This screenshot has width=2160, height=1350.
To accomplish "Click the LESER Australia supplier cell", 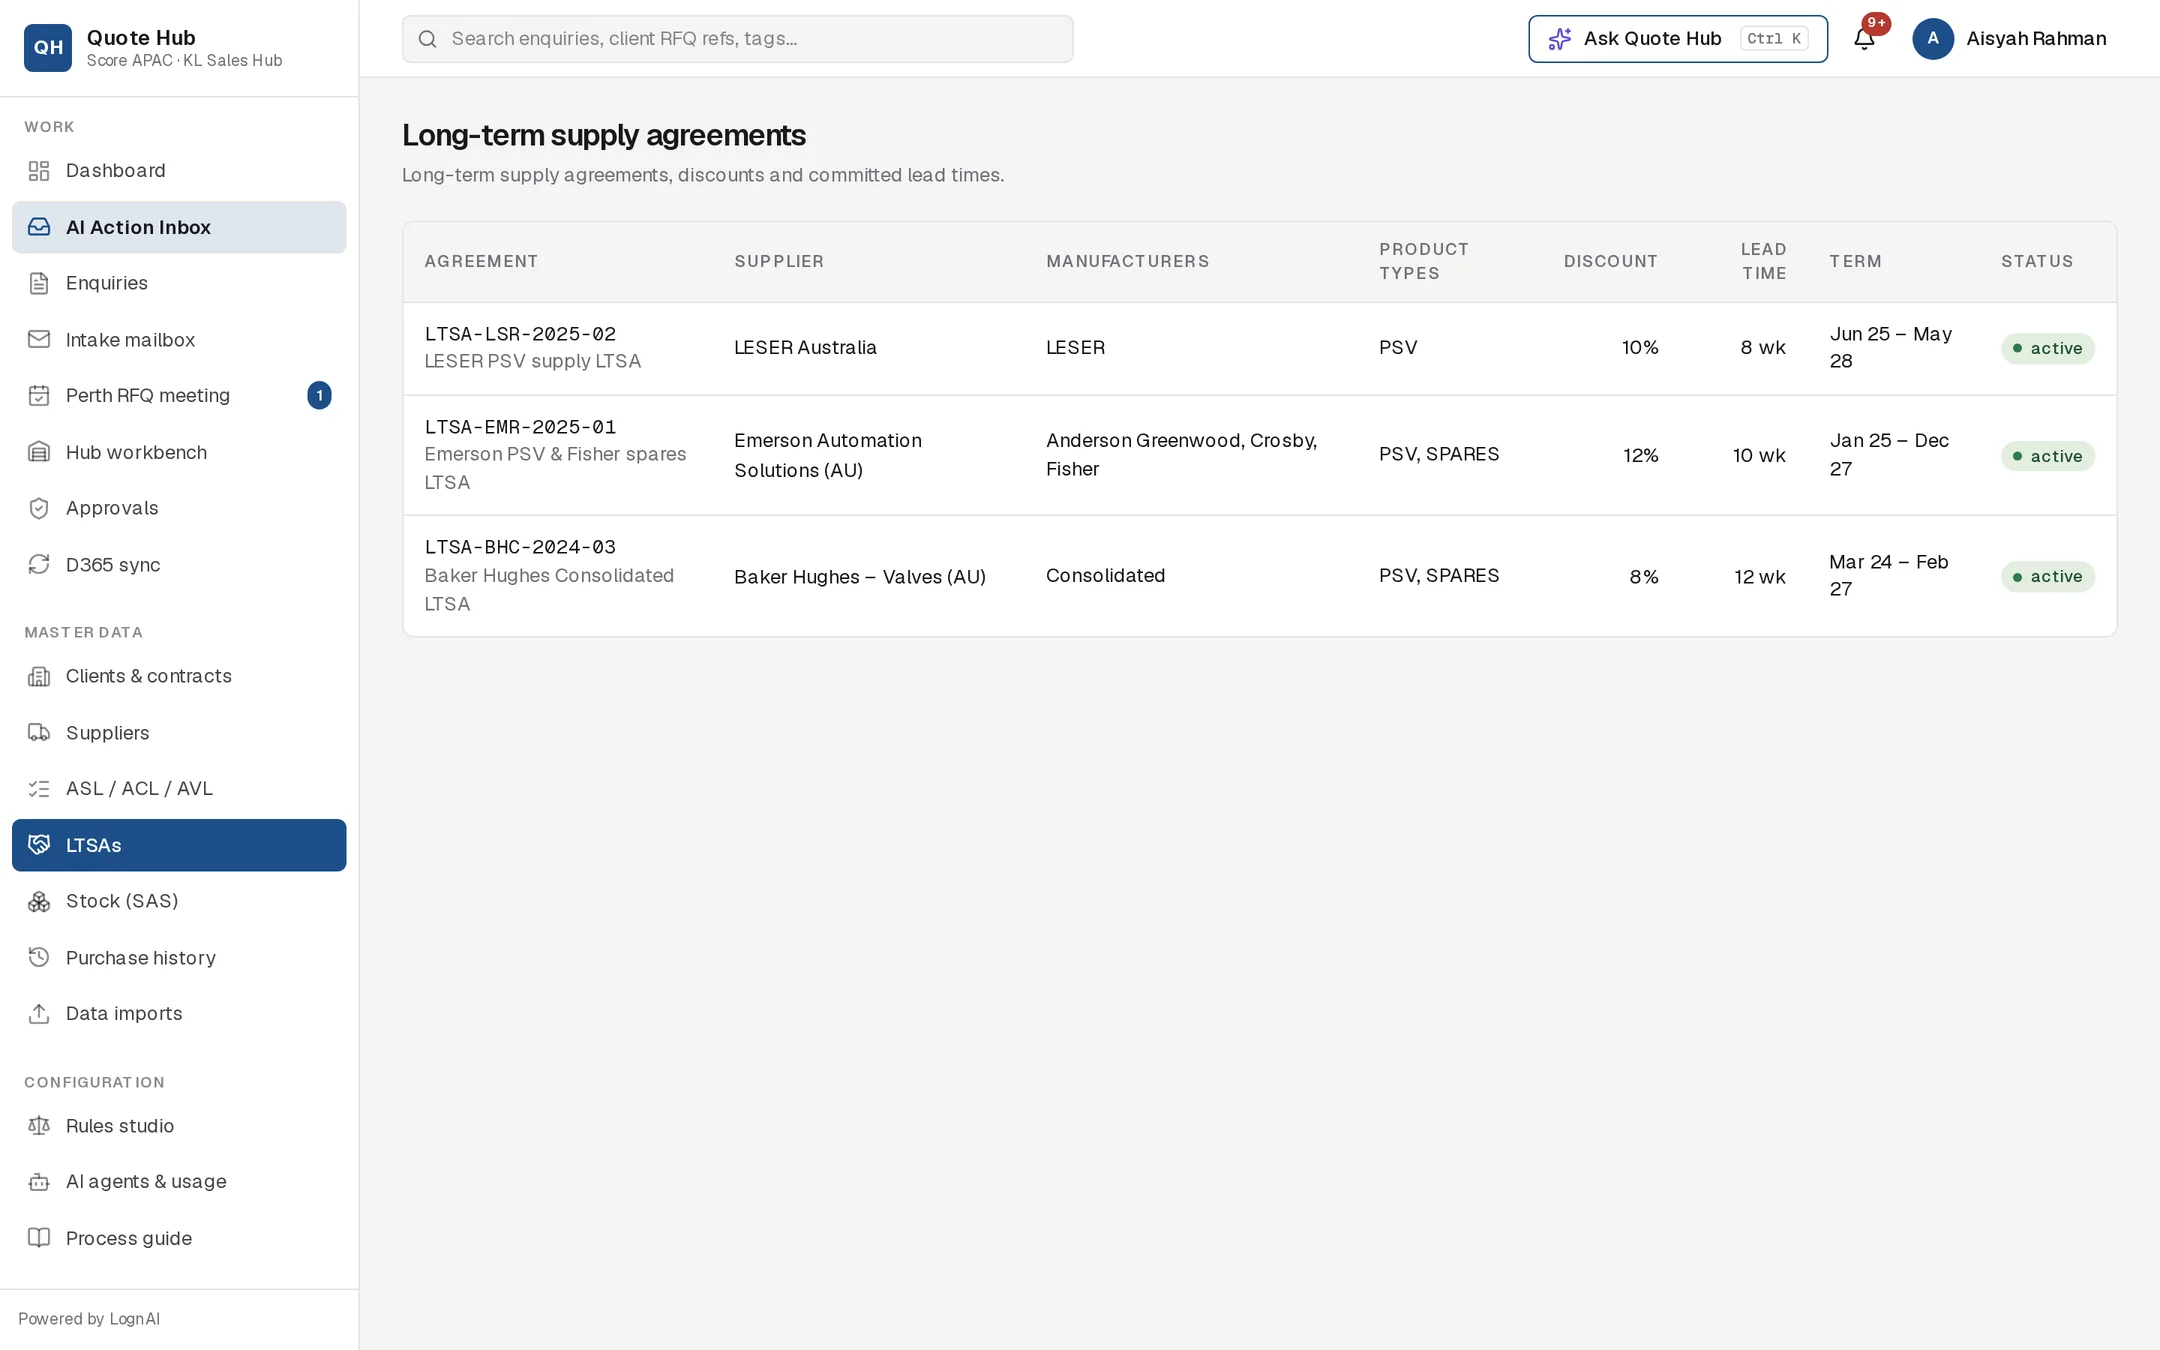I will click(x=805, y=347).
